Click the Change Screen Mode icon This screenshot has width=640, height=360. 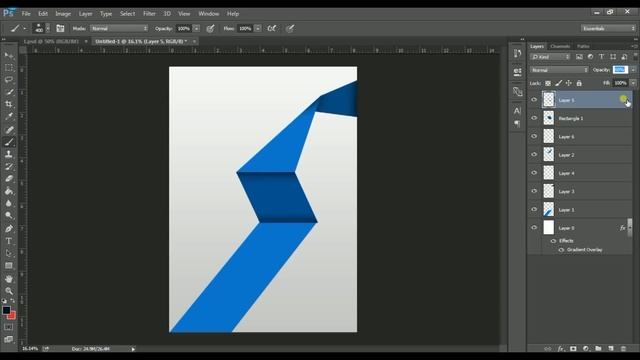(8, 339)
